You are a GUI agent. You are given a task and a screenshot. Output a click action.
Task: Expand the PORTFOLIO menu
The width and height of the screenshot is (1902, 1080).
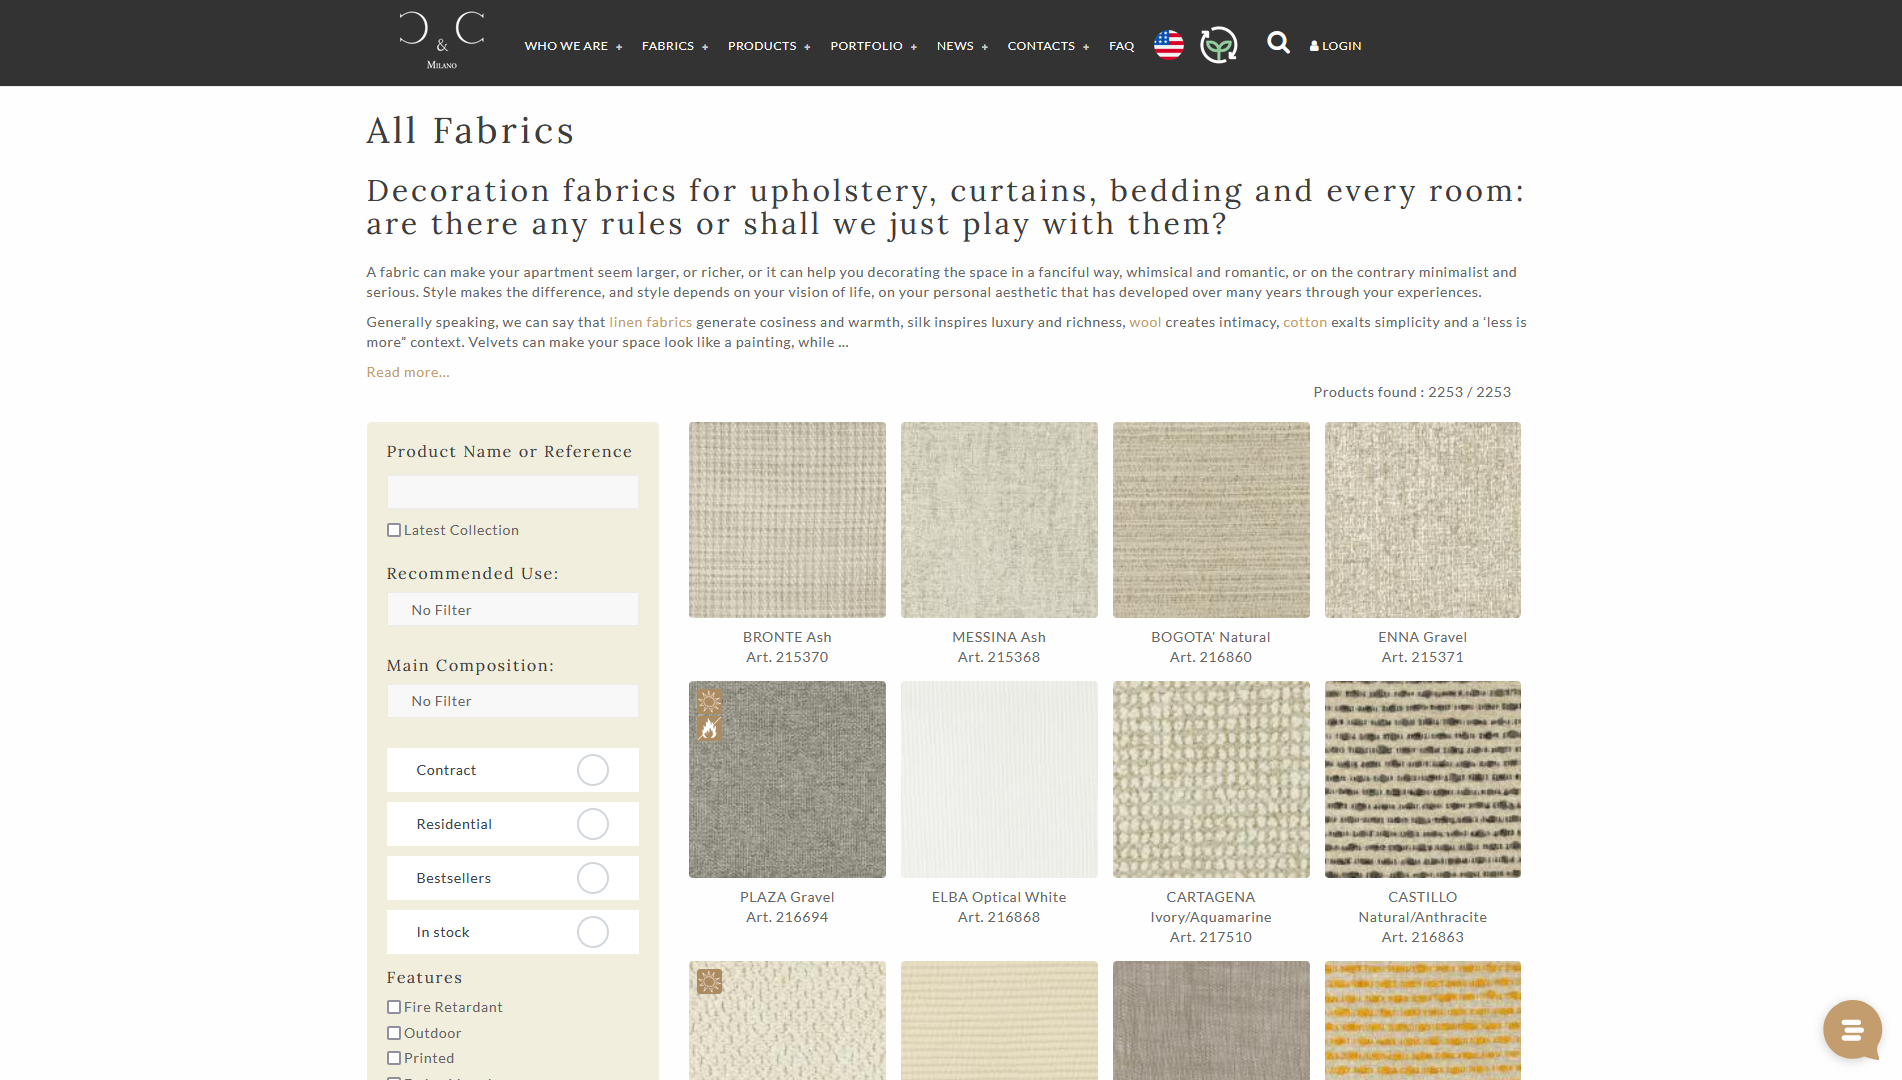pyautogui.click(x=873, y=46)
